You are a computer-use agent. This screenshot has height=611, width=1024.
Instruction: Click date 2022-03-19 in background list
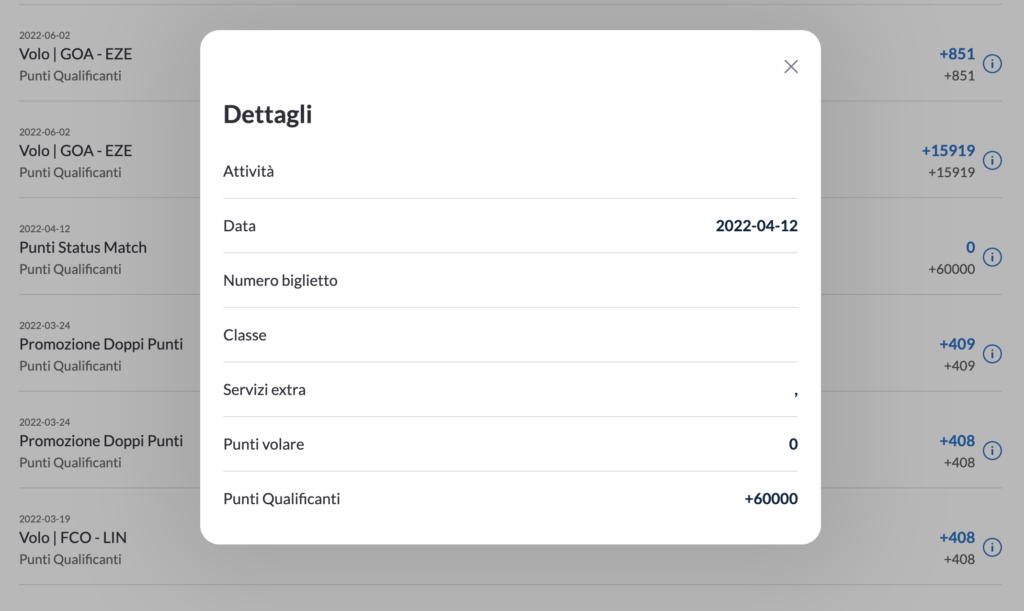(44, 519)
